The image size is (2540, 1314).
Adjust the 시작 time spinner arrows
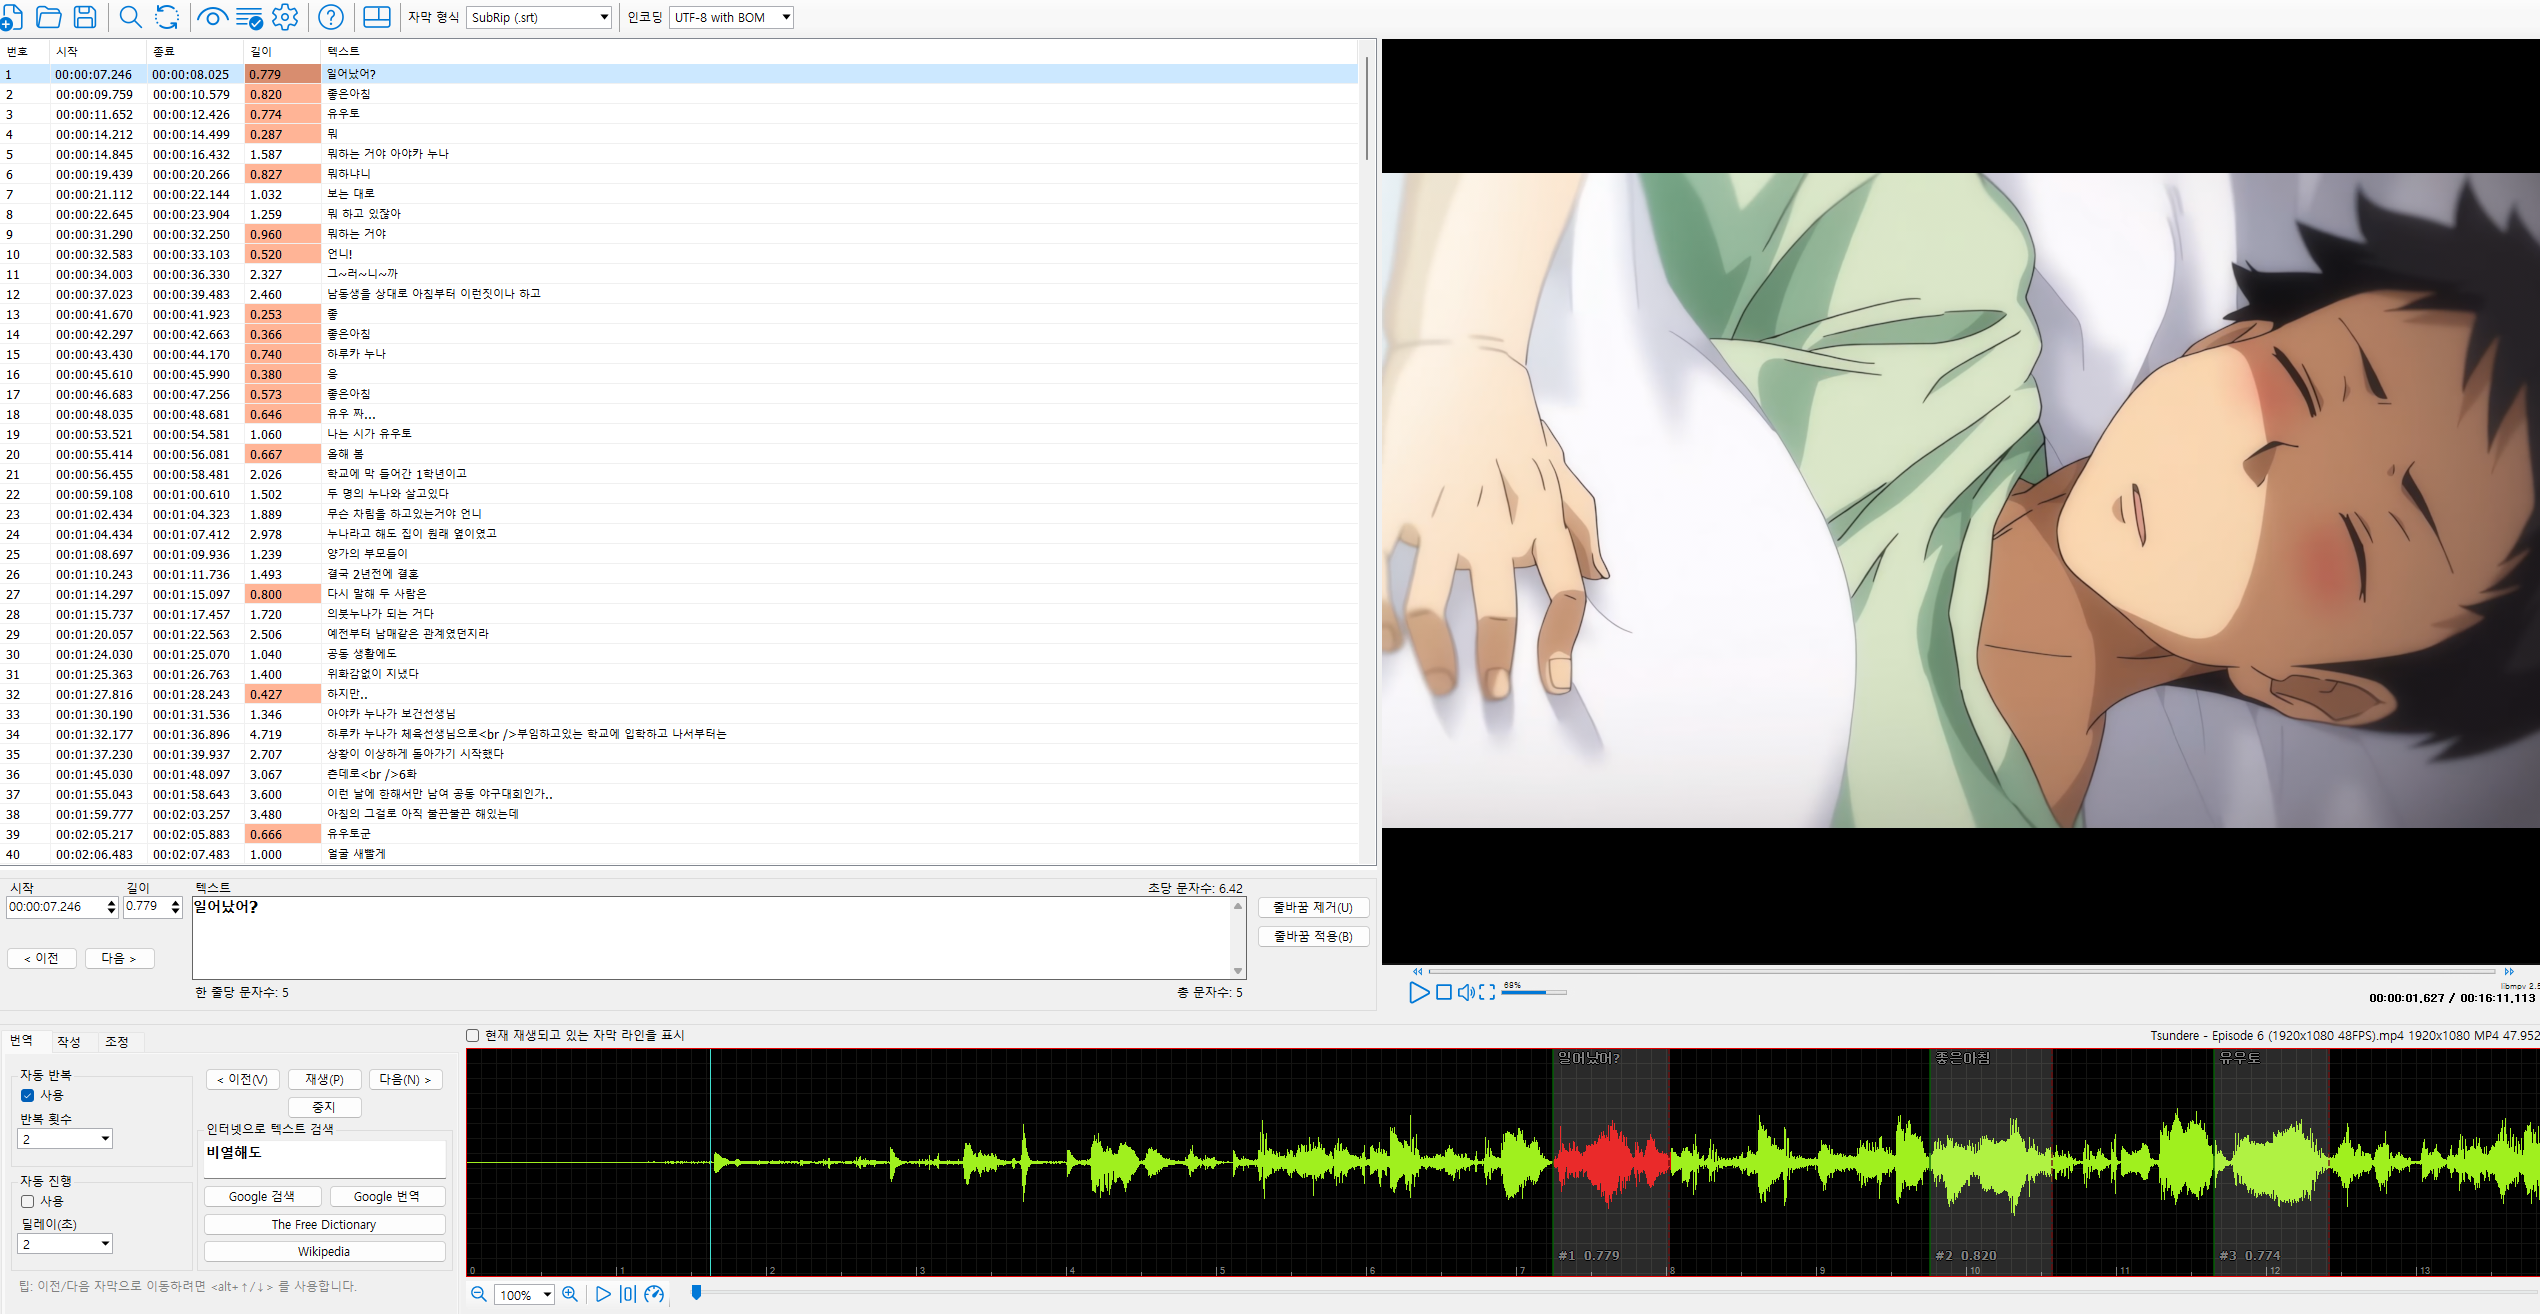[112, 907]
